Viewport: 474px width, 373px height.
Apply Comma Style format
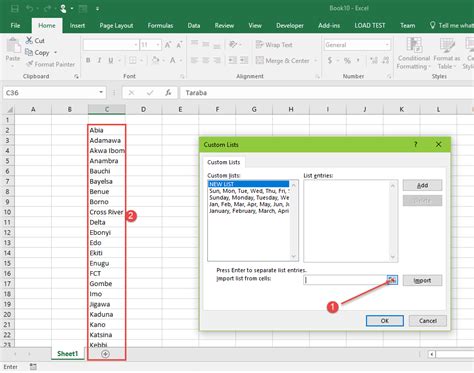359,60
